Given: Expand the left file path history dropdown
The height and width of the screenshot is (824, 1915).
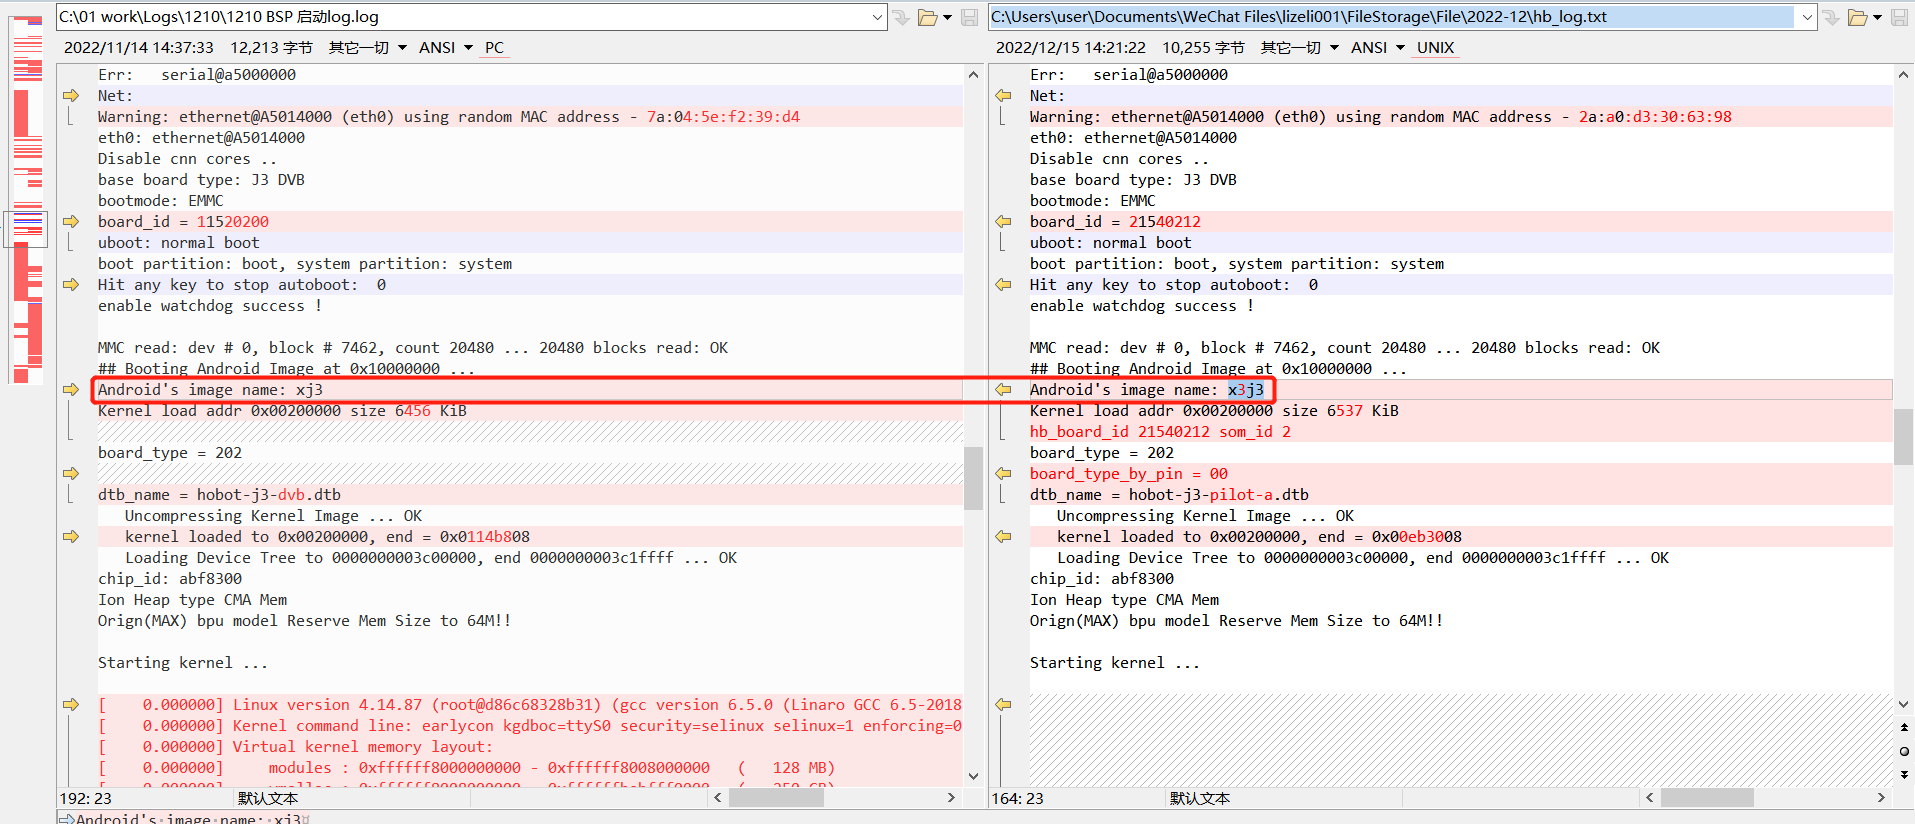Looking at the screenshot, I should click(877, 17).
